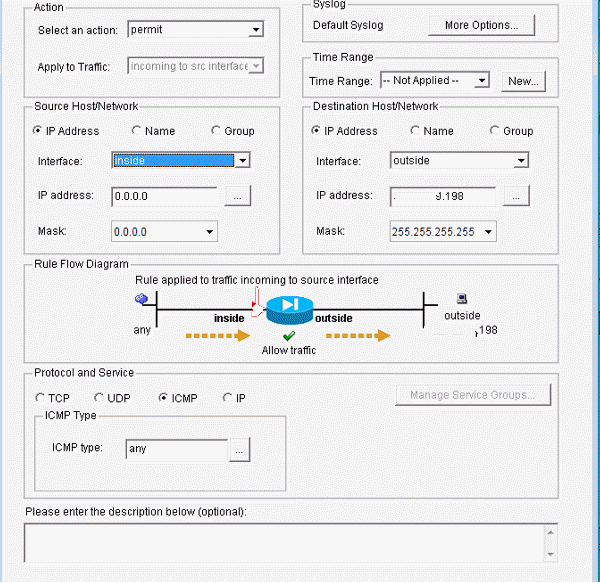Click the destination IP address field
The image size is (600, 583).
coord(443,196)
